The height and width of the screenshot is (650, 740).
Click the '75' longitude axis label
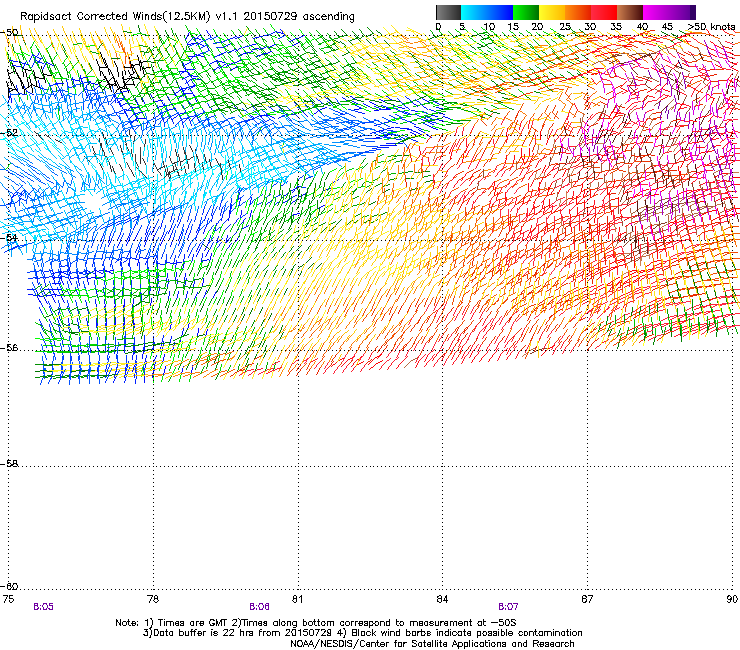[8, 599]
